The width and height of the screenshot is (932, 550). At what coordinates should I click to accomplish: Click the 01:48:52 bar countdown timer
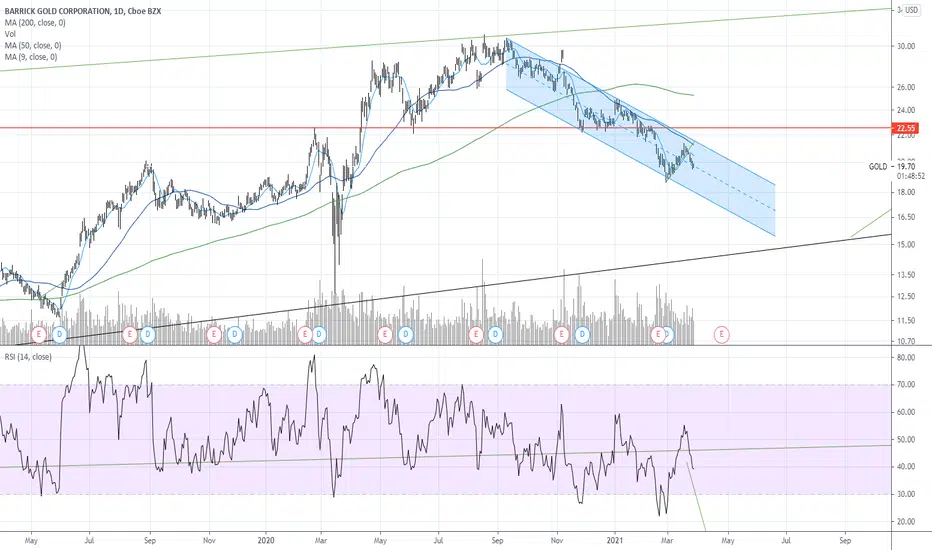coord(911,176)
